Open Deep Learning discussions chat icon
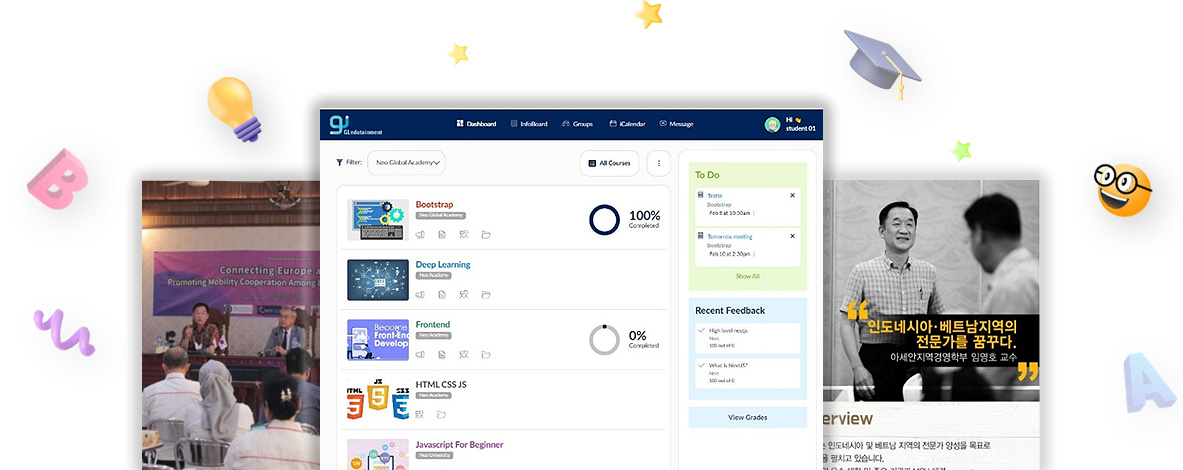Screen dimensions: 1183x470 click(464, 294)
